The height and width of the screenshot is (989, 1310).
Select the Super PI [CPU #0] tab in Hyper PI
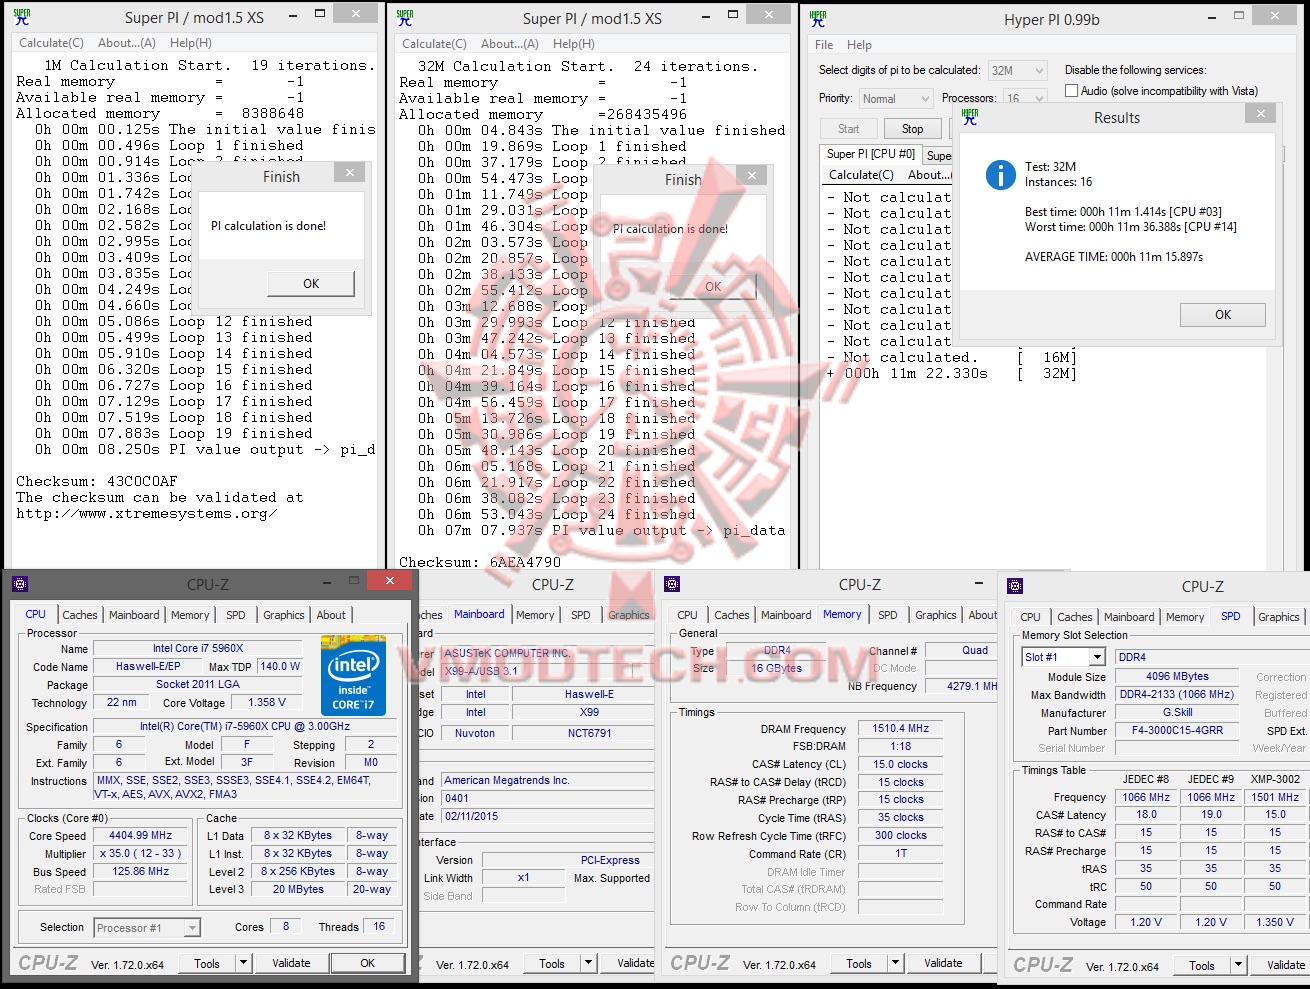(870, 154)
